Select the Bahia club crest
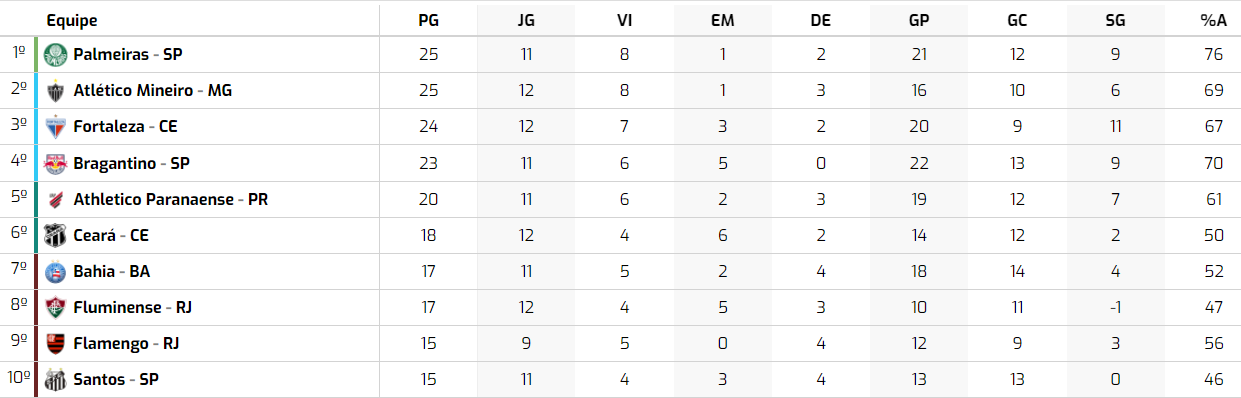This screenshot has width=1241, height=398. click(55, 271)
